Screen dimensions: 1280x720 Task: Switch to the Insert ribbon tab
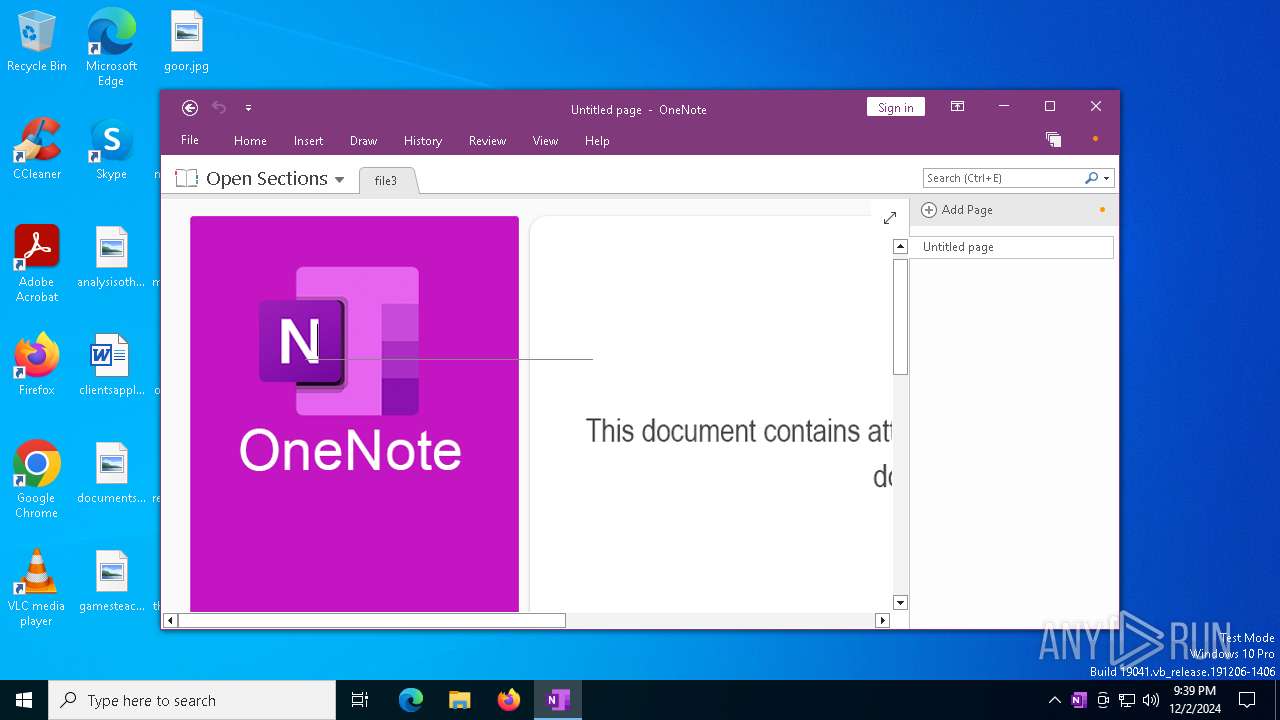308,141
